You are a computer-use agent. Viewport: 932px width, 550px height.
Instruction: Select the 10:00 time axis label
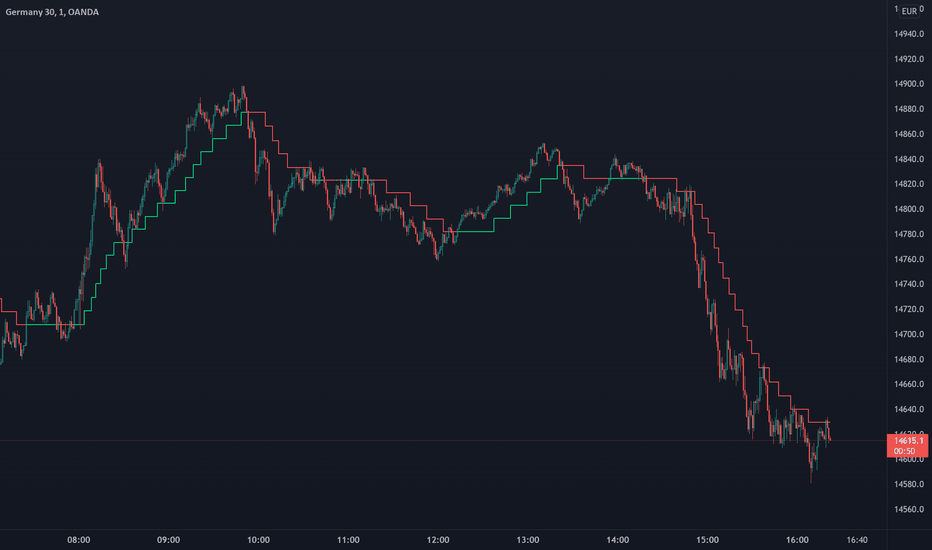click(x=258, y=540)
